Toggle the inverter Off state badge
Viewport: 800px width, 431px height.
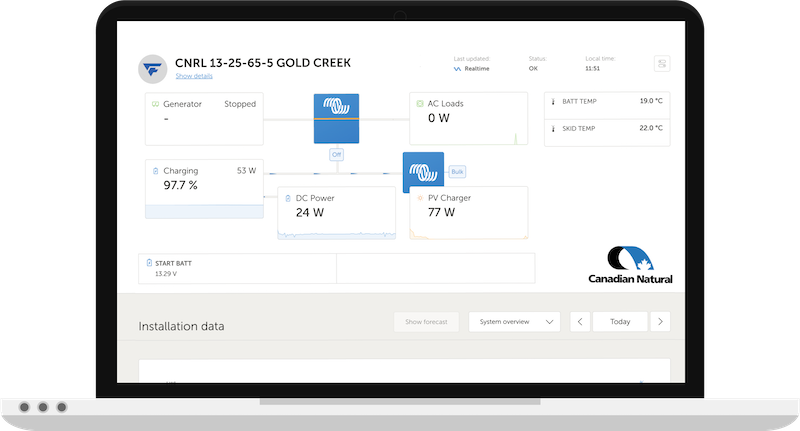click(336, 154)
